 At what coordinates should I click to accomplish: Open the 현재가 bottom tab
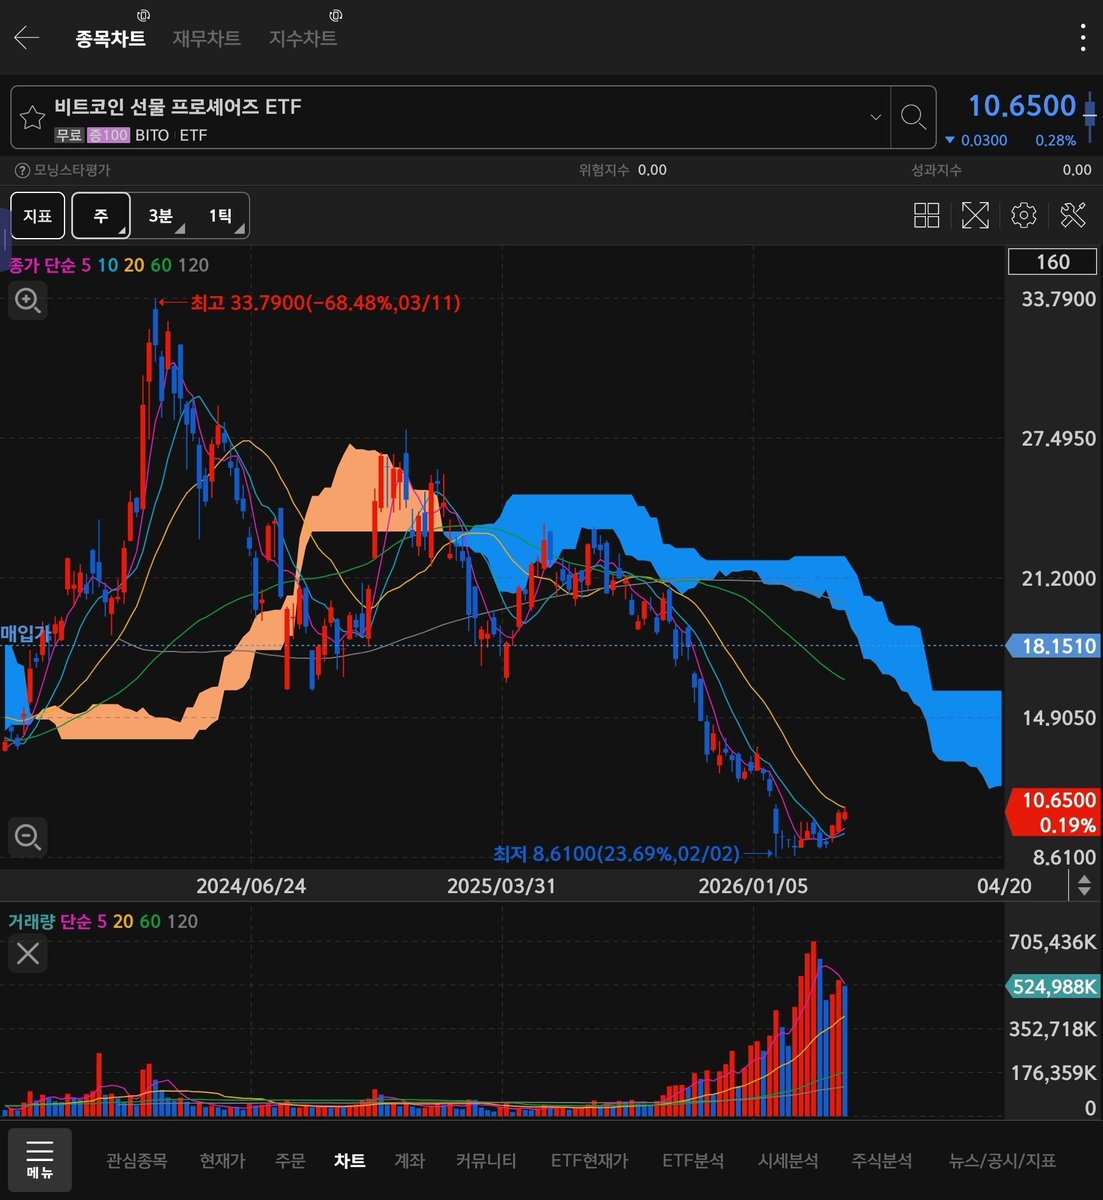pyautogui.click(x=222, y=1161)
